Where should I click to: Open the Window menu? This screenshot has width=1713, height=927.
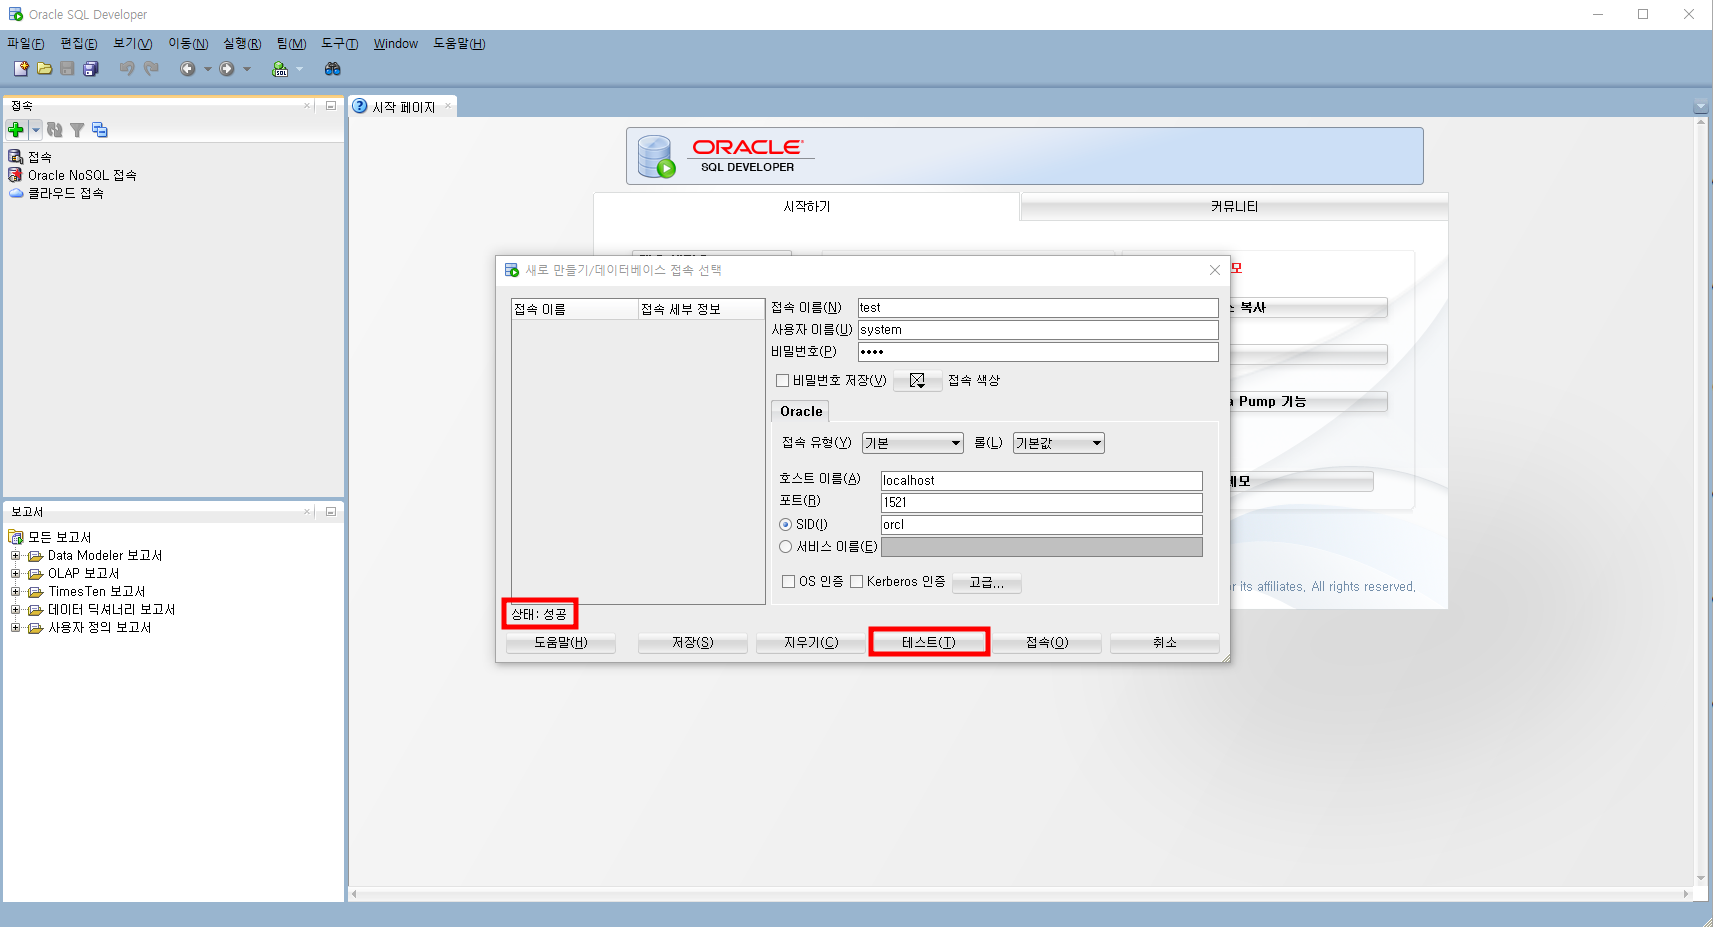[396, 43]
